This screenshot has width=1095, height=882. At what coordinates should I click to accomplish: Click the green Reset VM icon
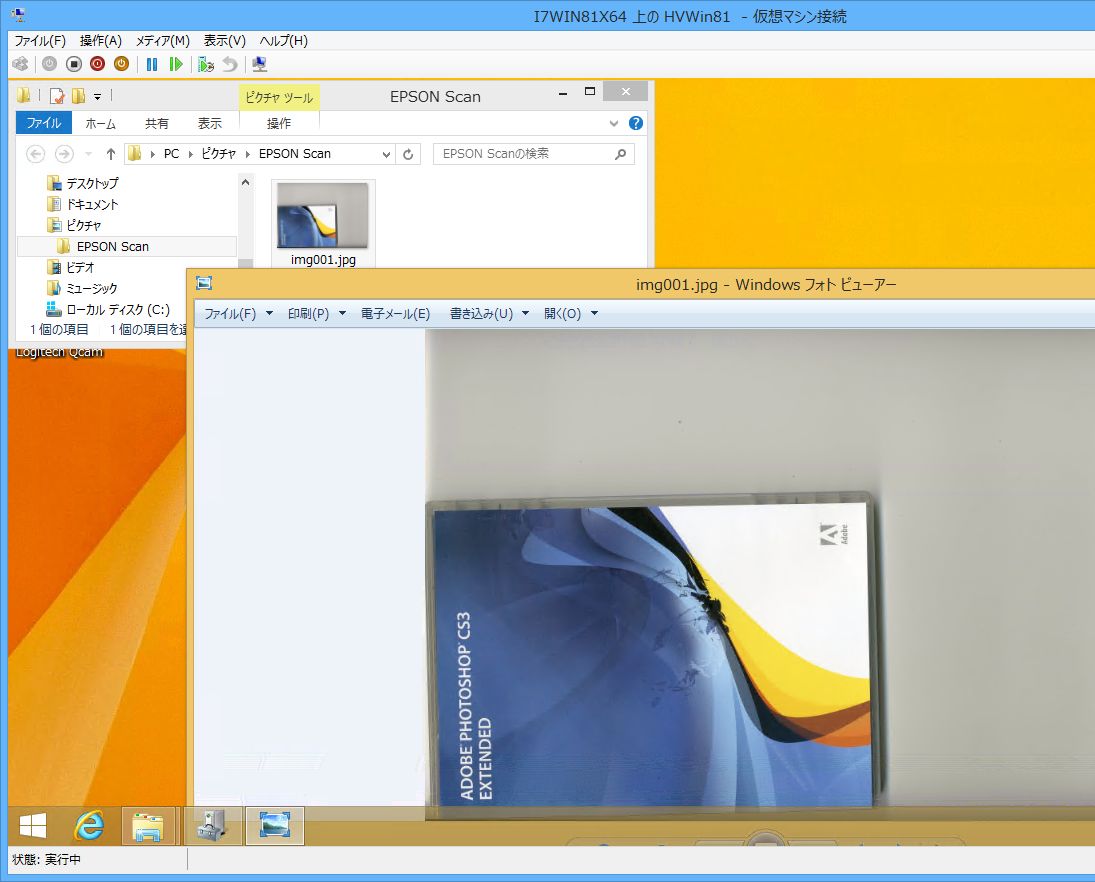(x=175, y=64)
